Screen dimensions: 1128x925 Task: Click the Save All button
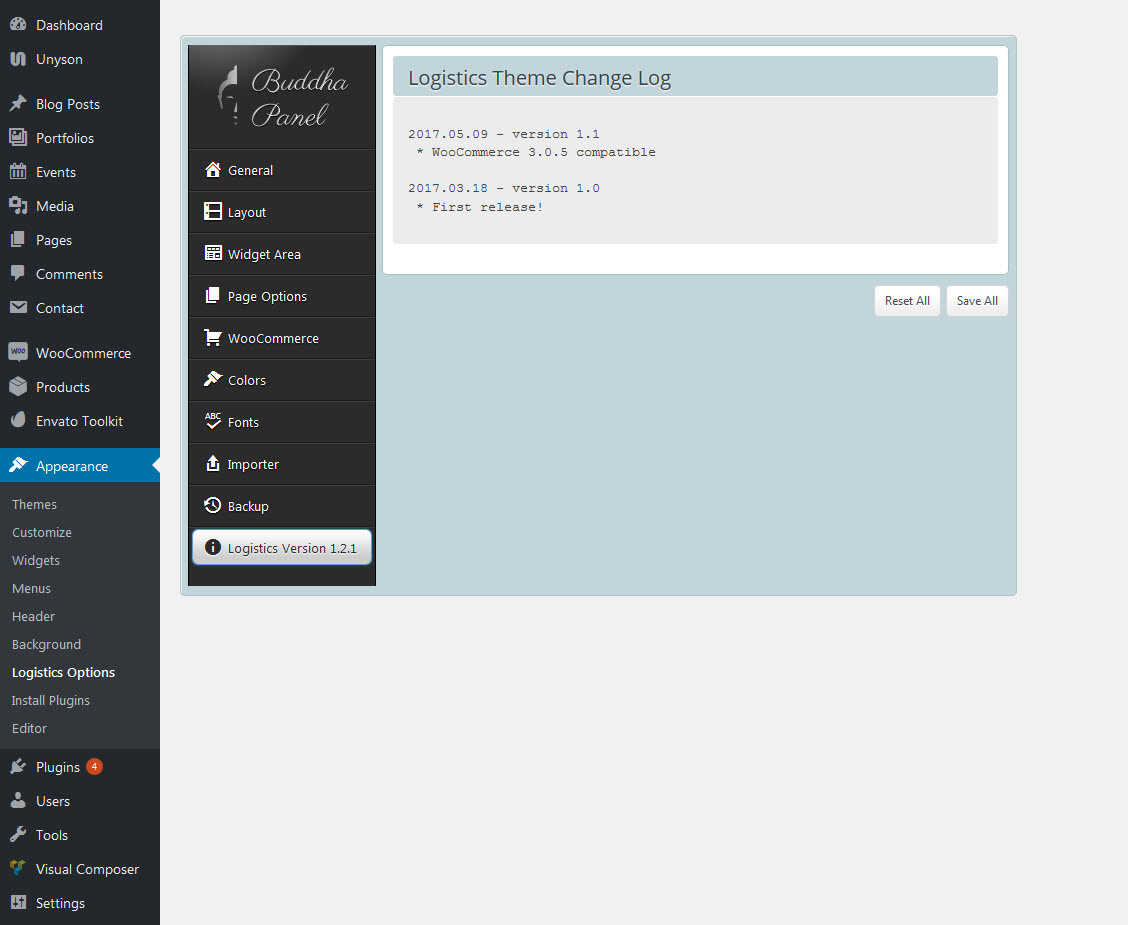click(977, 301)
